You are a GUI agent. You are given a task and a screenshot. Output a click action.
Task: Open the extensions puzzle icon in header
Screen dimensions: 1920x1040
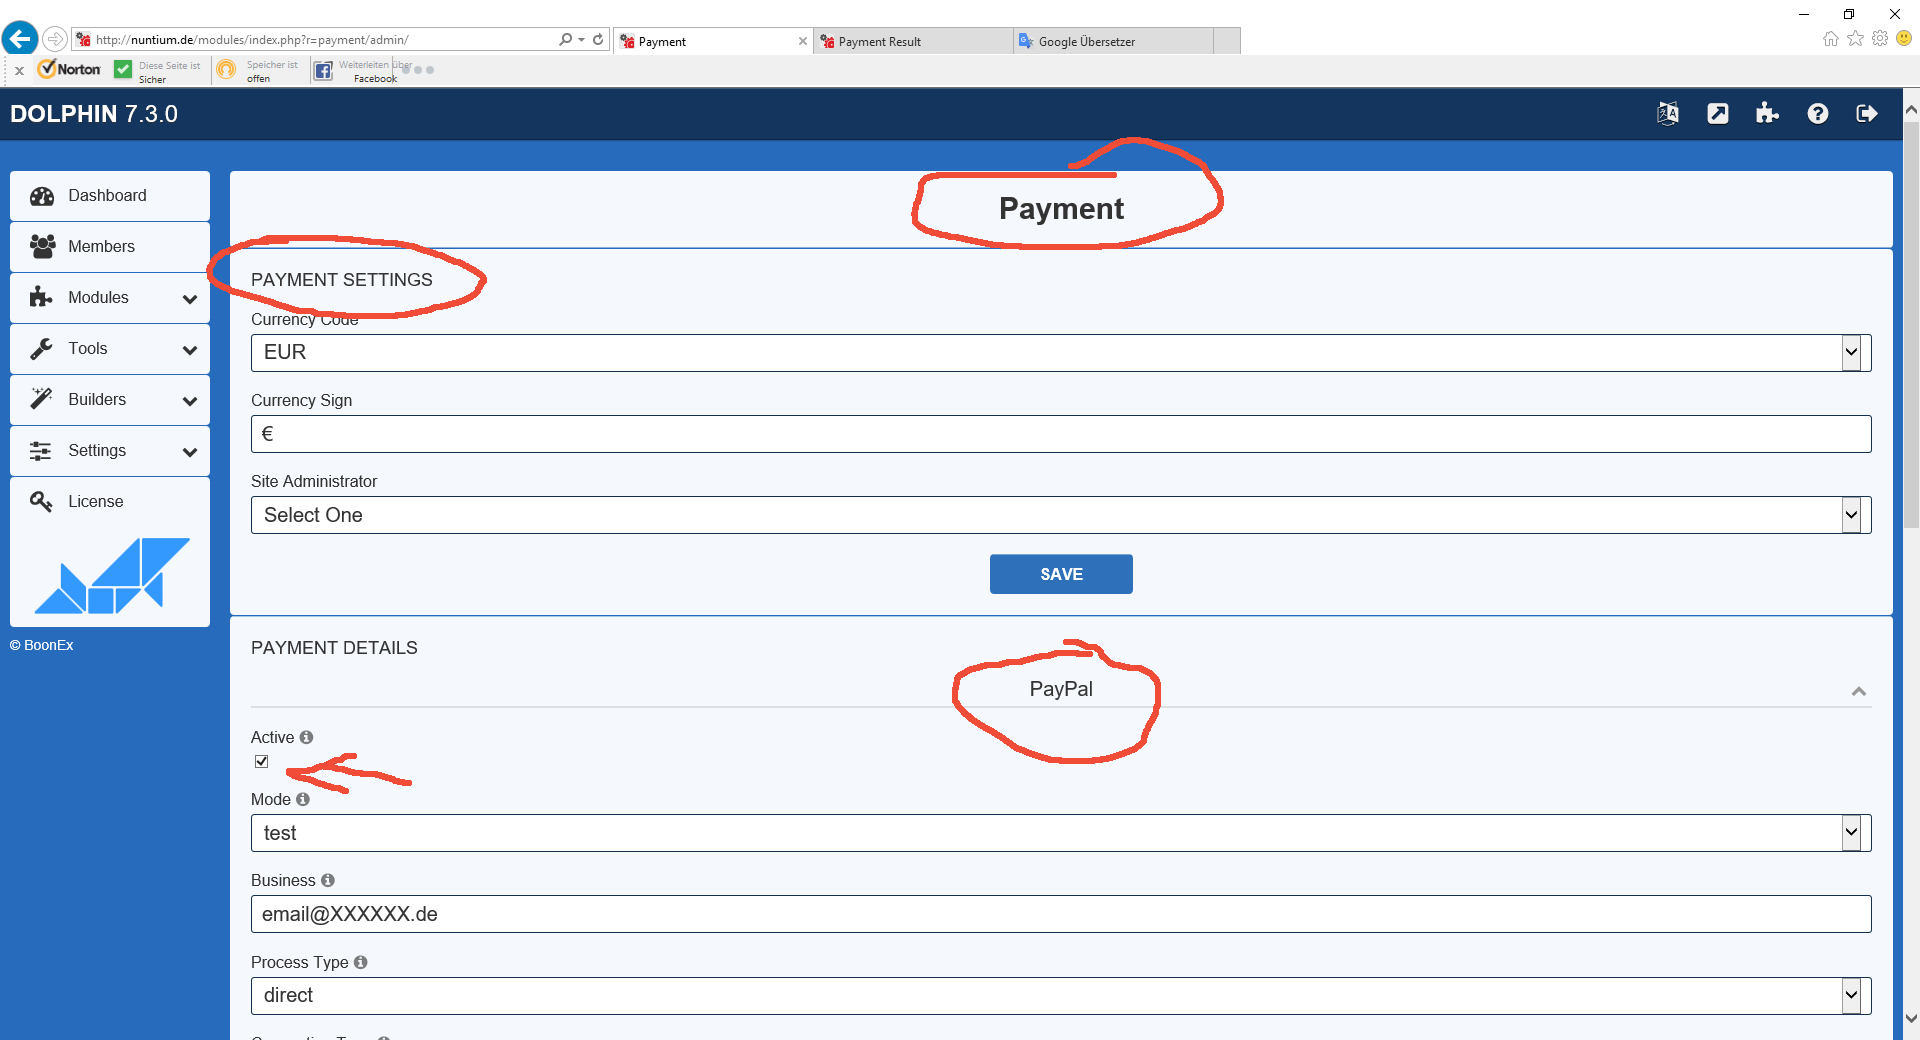pyautogui.click(x=1767, y=114)
